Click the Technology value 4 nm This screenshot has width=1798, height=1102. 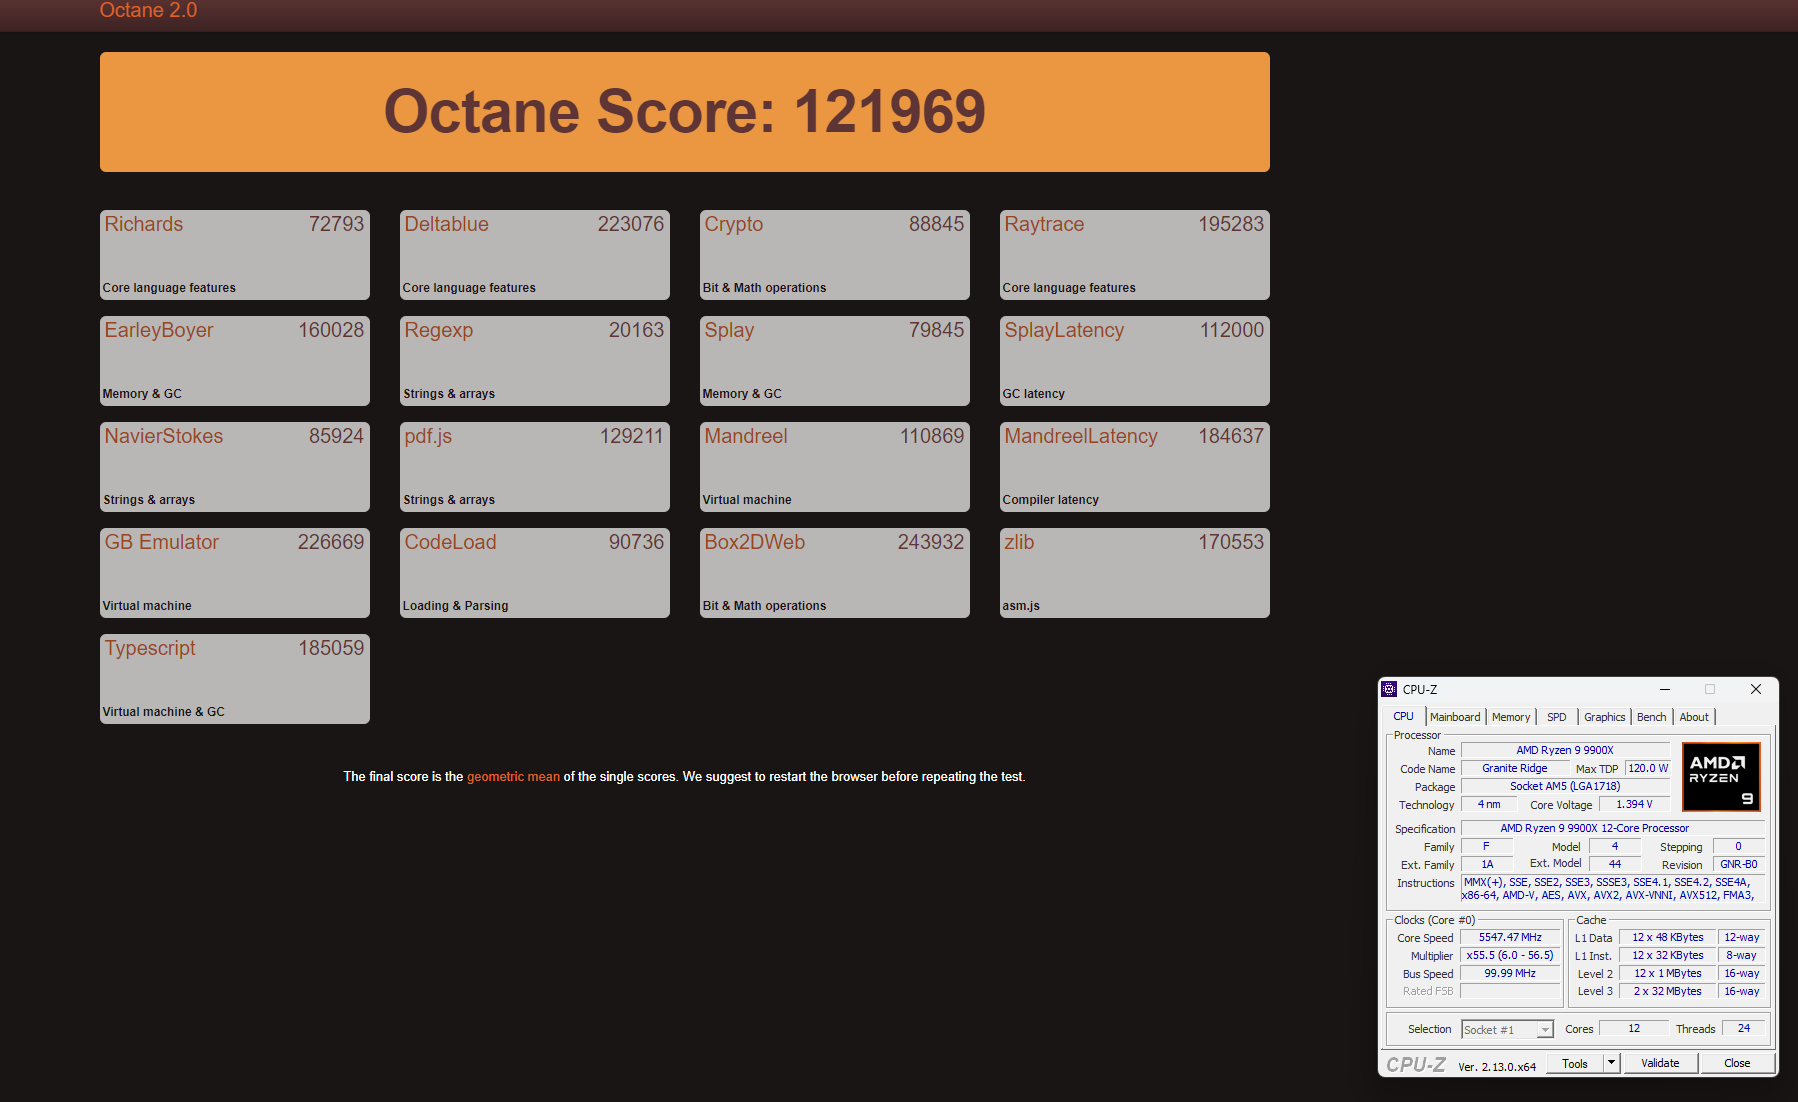pos(1489,804)
